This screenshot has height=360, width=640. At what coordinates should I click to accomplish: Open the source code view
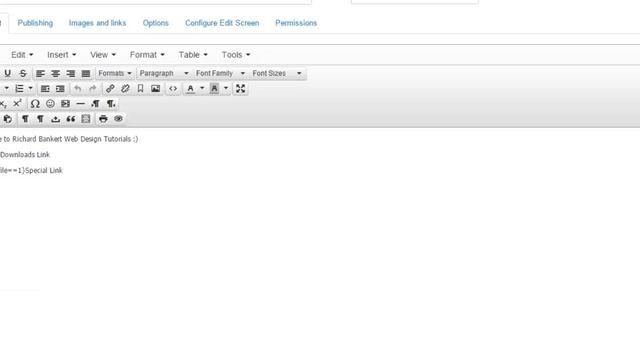click(x=173, y=89)
